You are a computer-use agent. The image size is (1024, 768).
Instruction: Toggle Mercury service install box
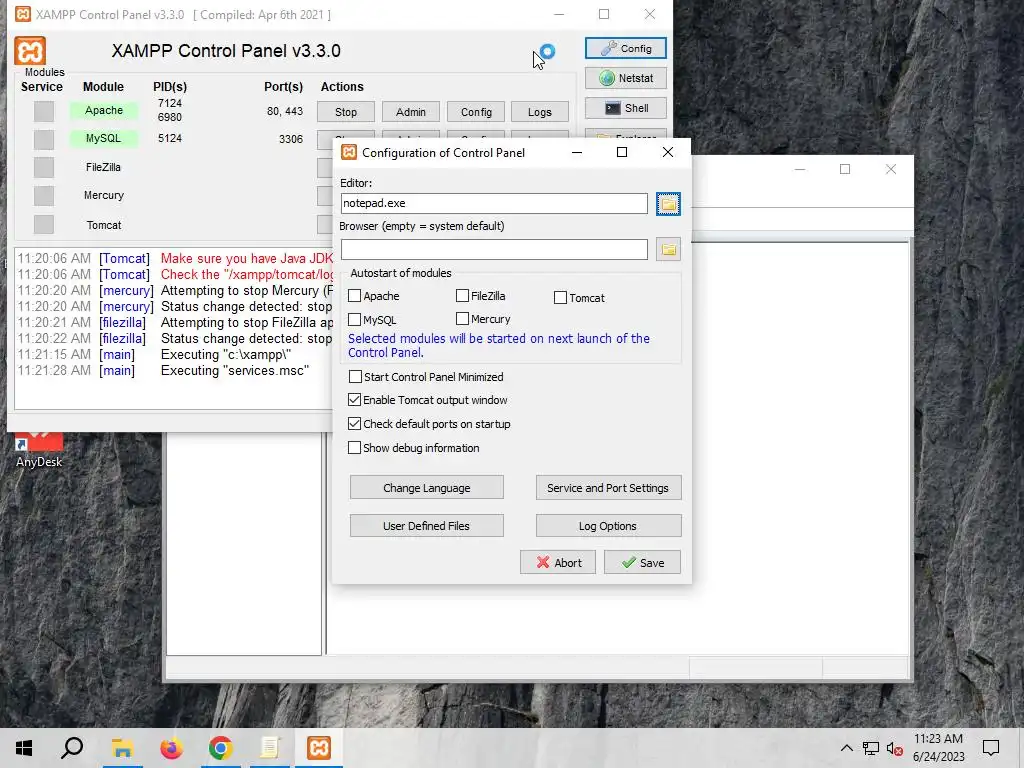click(x=44, y=195)
